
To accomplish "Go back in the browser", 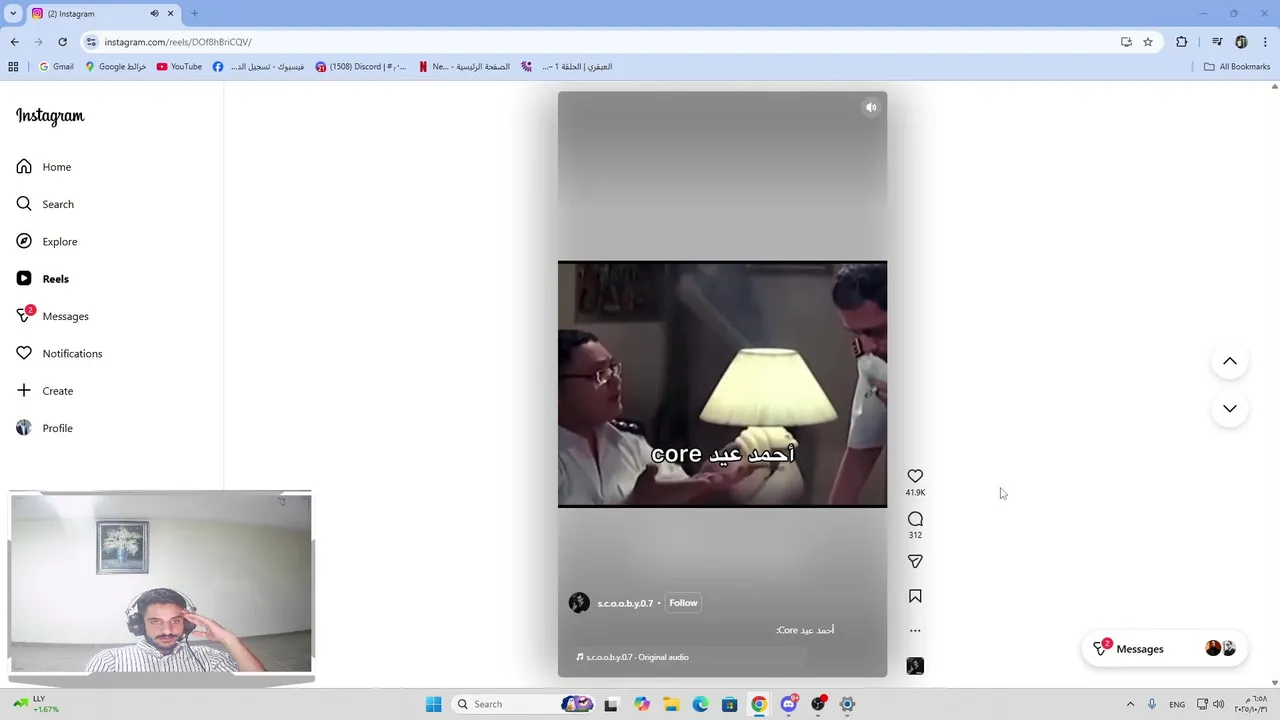I will click(x=14, y=42).
